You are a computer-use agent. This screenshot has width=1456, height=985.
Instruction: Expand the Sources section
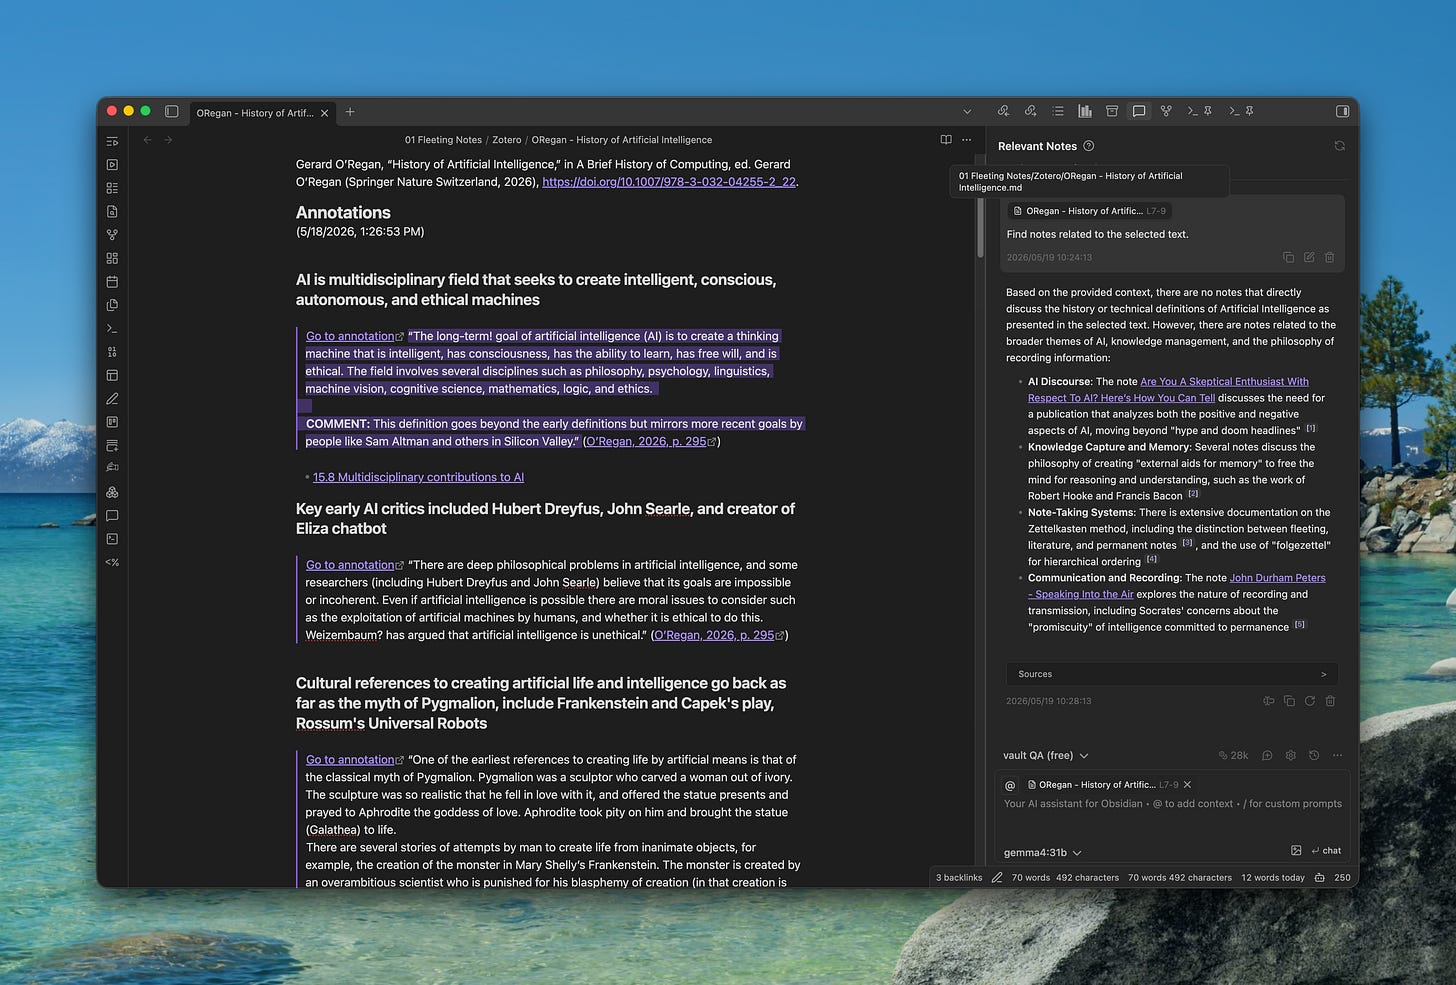tap(1172, 674)
